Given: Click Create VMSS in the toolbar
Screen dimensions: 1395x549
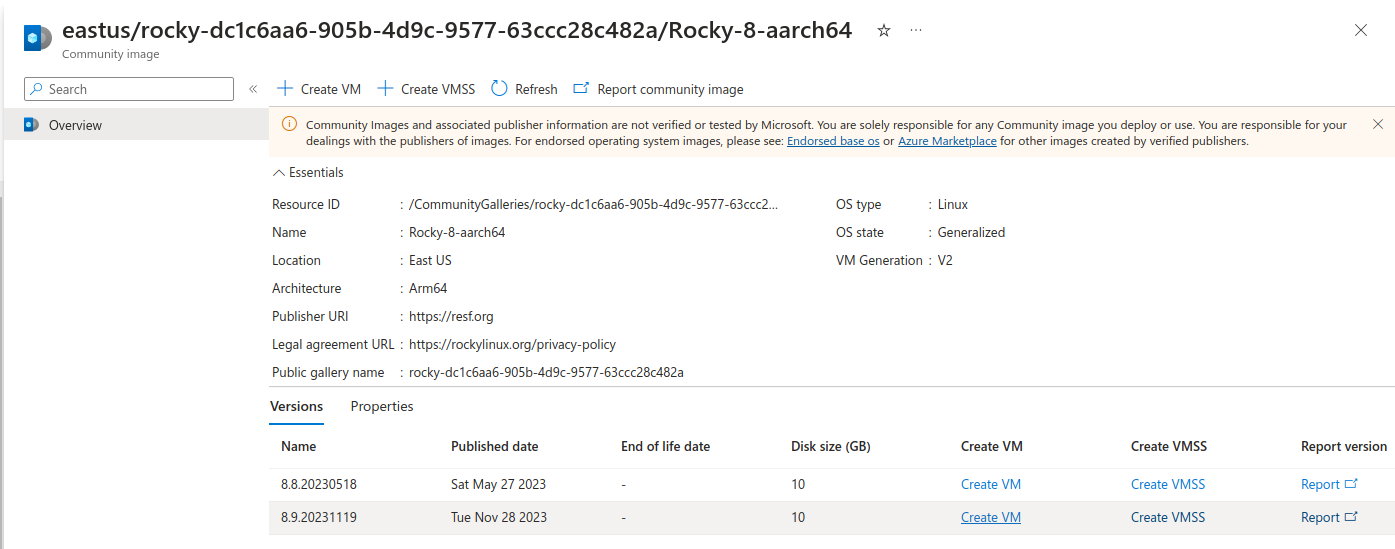Looking at the screenshot, I should pos(427,89).
